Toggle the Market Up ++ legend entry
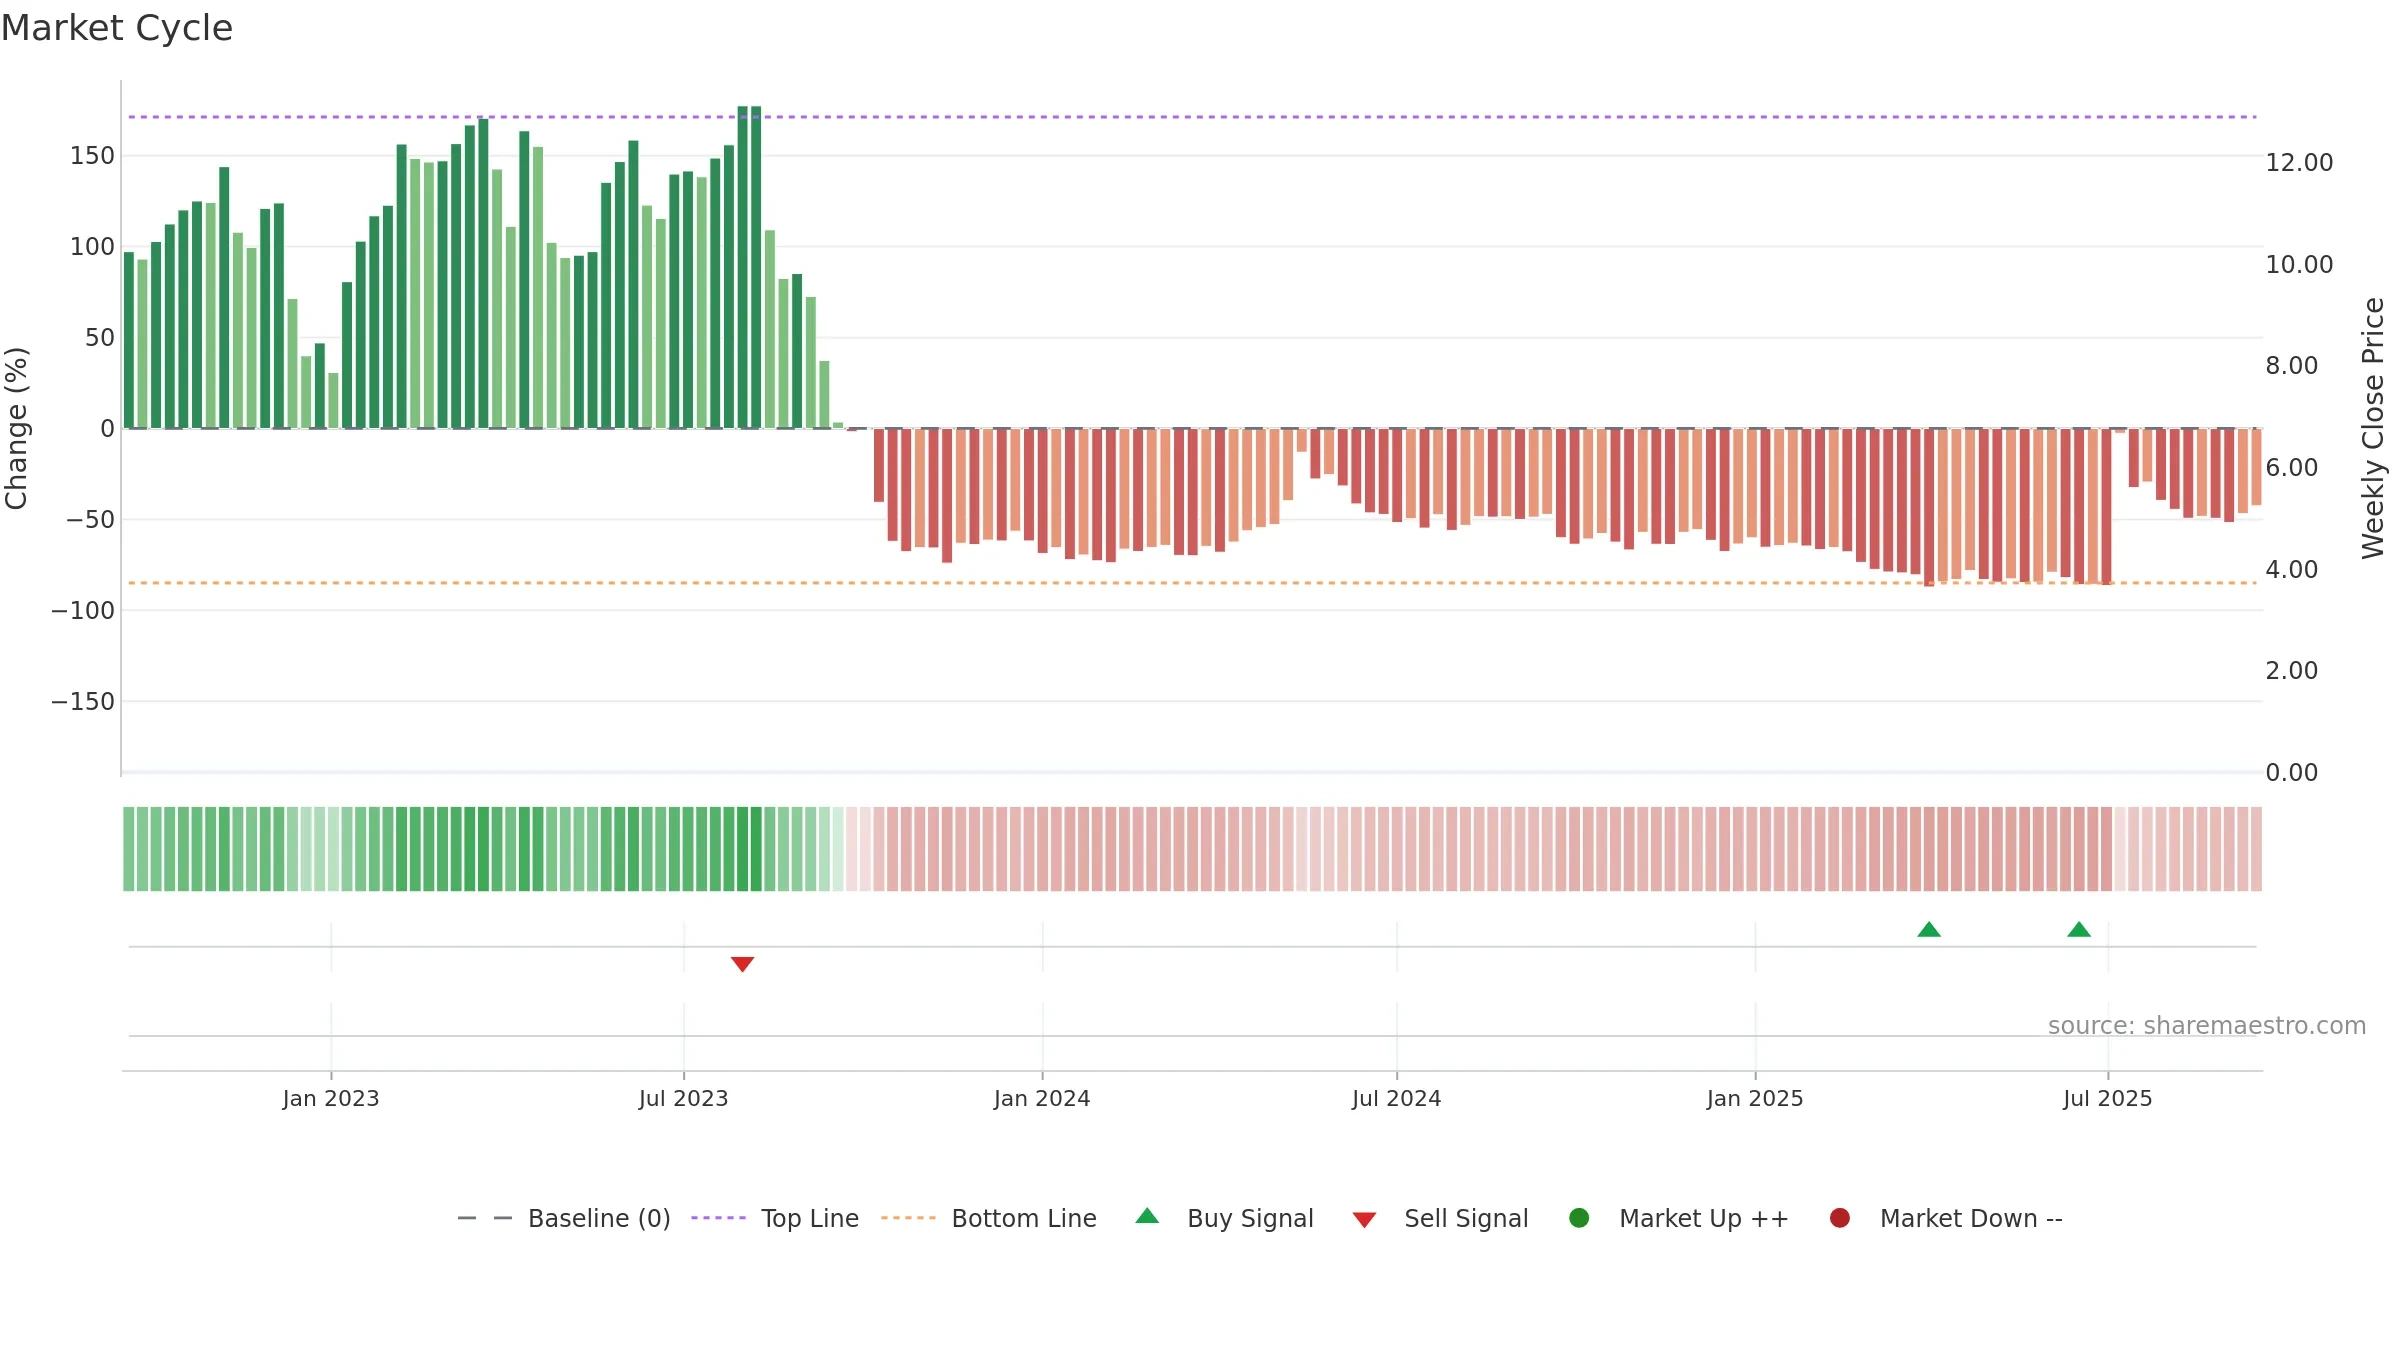Image resolution: width=2400 pixels, height=1350 pixels. tap(1679, 1218)
